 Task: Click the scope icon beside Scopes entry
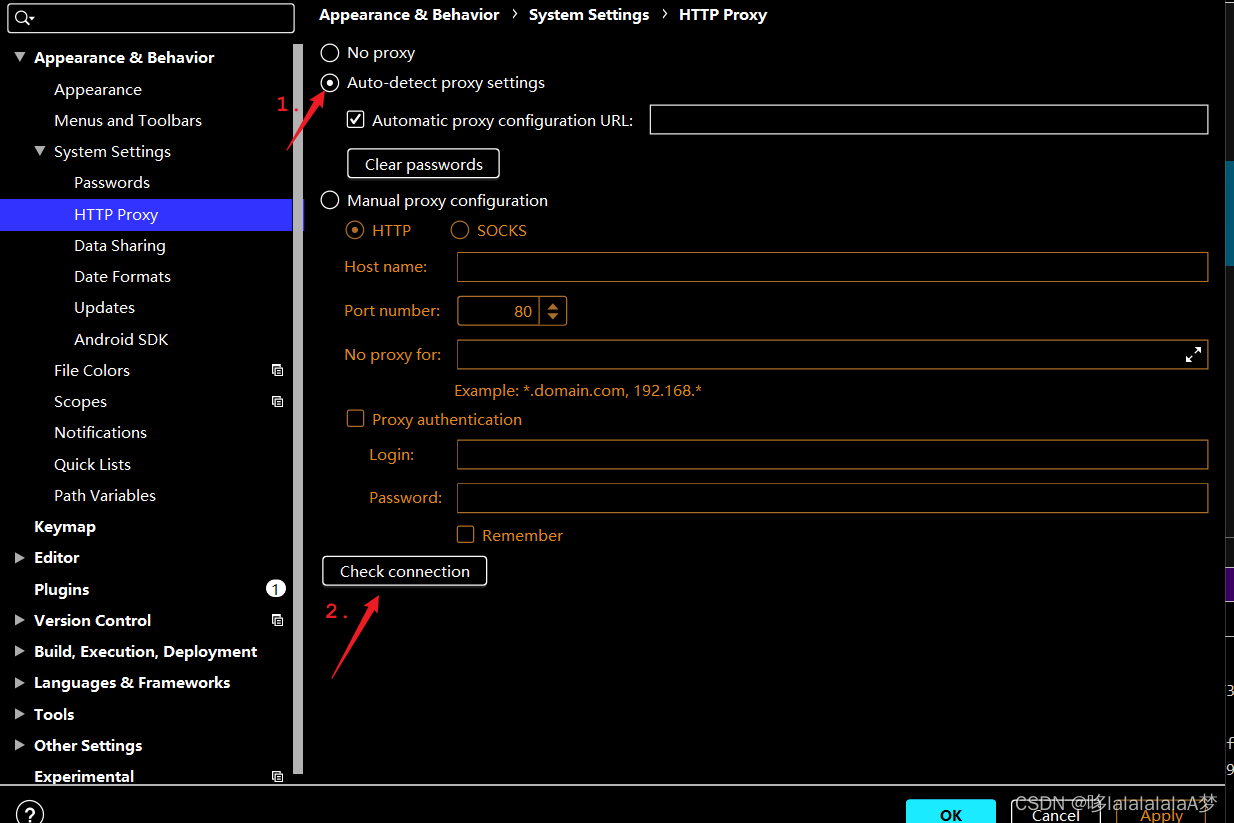pyautogui.click(x=277, y=401)
